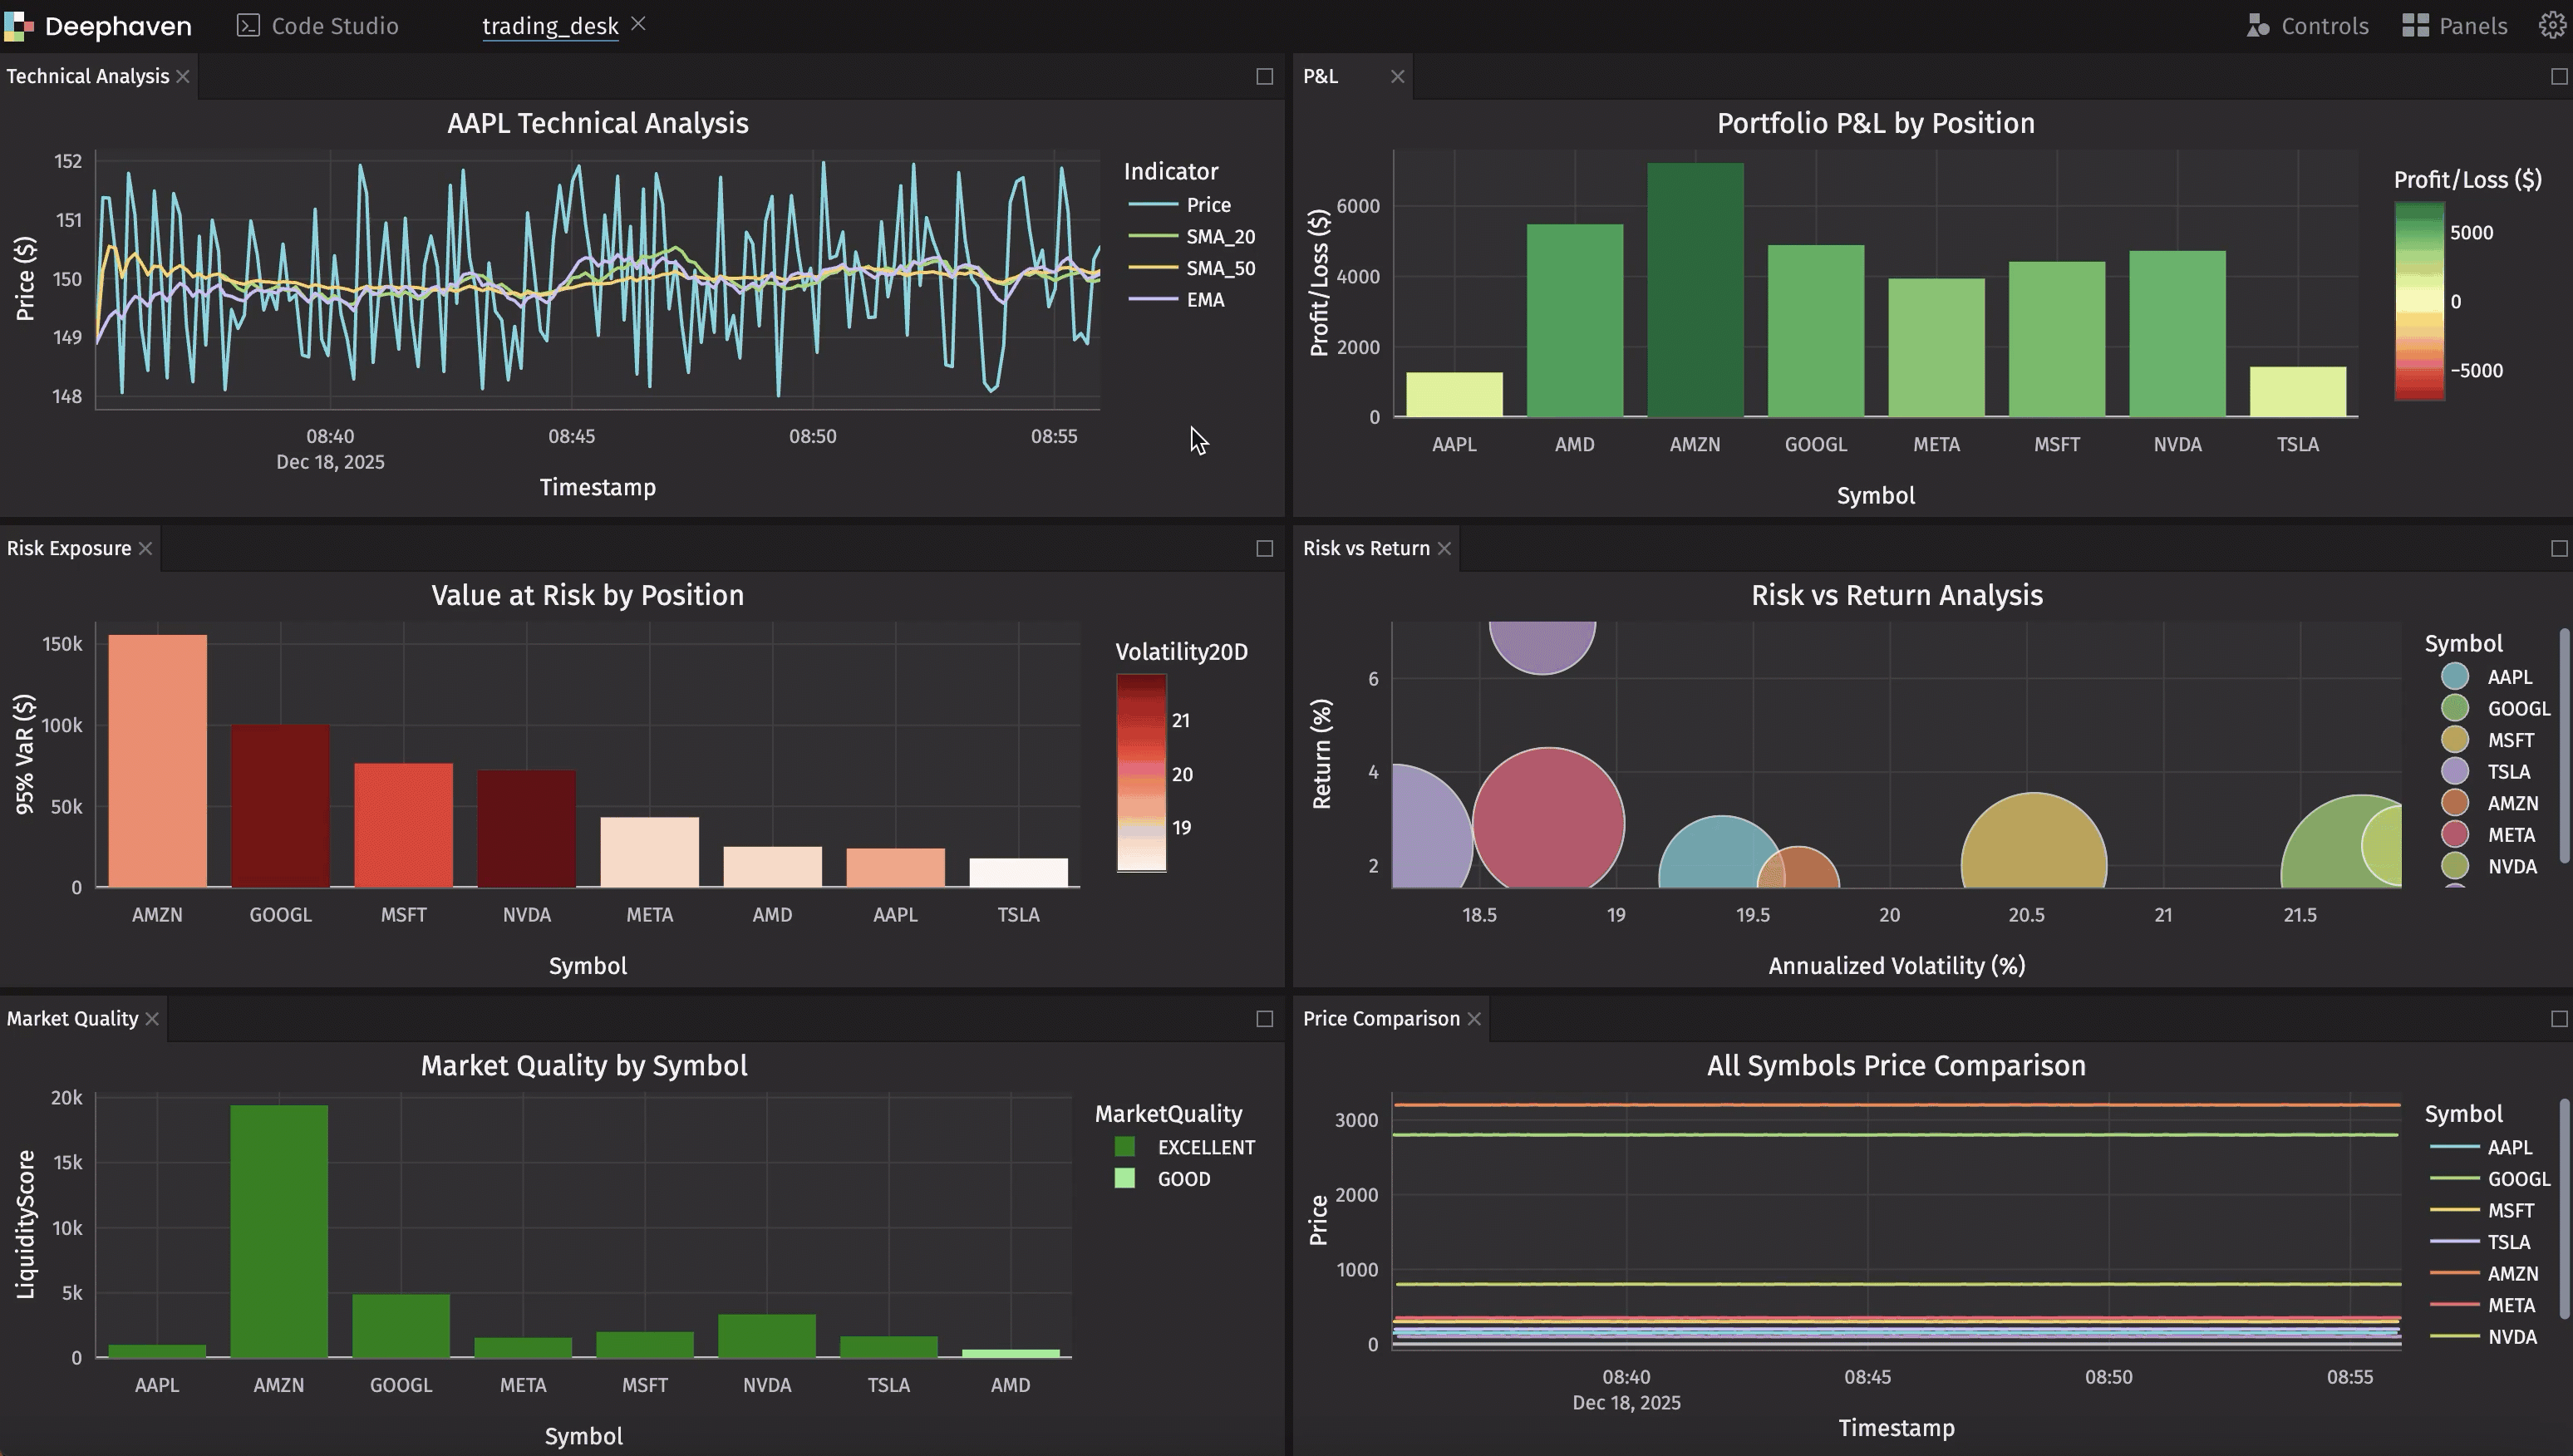Image resolution: width=2573 pixels, height=1456 pixels.
Task: Click Risk vs Return legend scrollbar
Action: point(2565,745)
